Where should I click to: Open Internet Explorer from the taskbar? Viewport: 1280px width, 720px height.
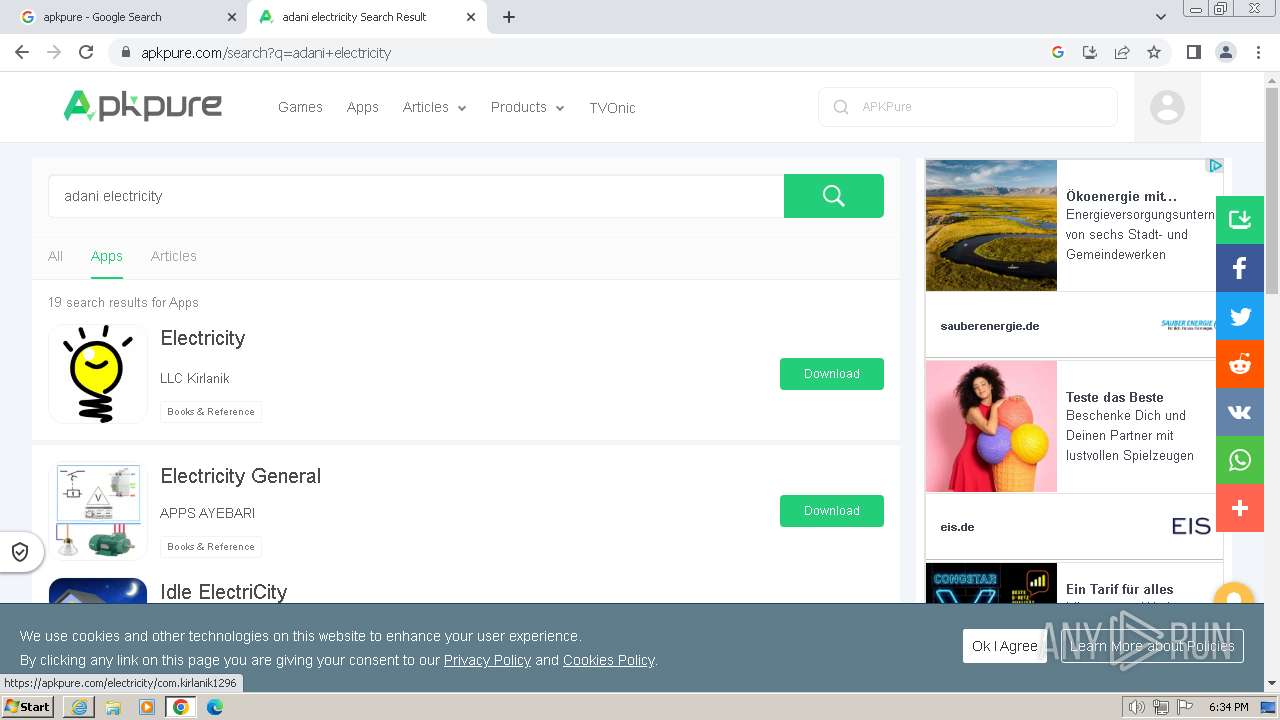click(79, 707)
